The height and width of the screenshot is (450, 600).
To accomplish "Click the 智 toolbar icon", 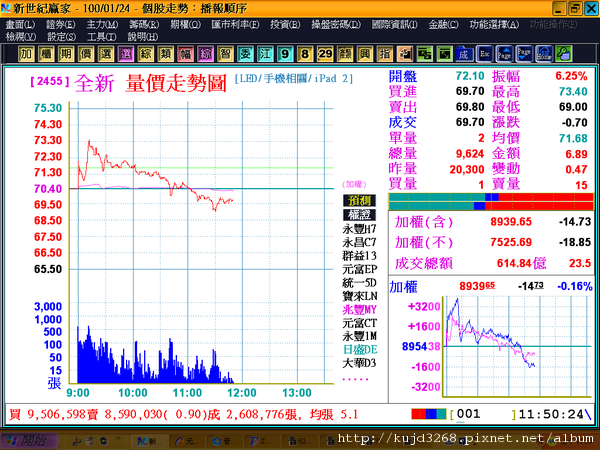I will point(225,54).
